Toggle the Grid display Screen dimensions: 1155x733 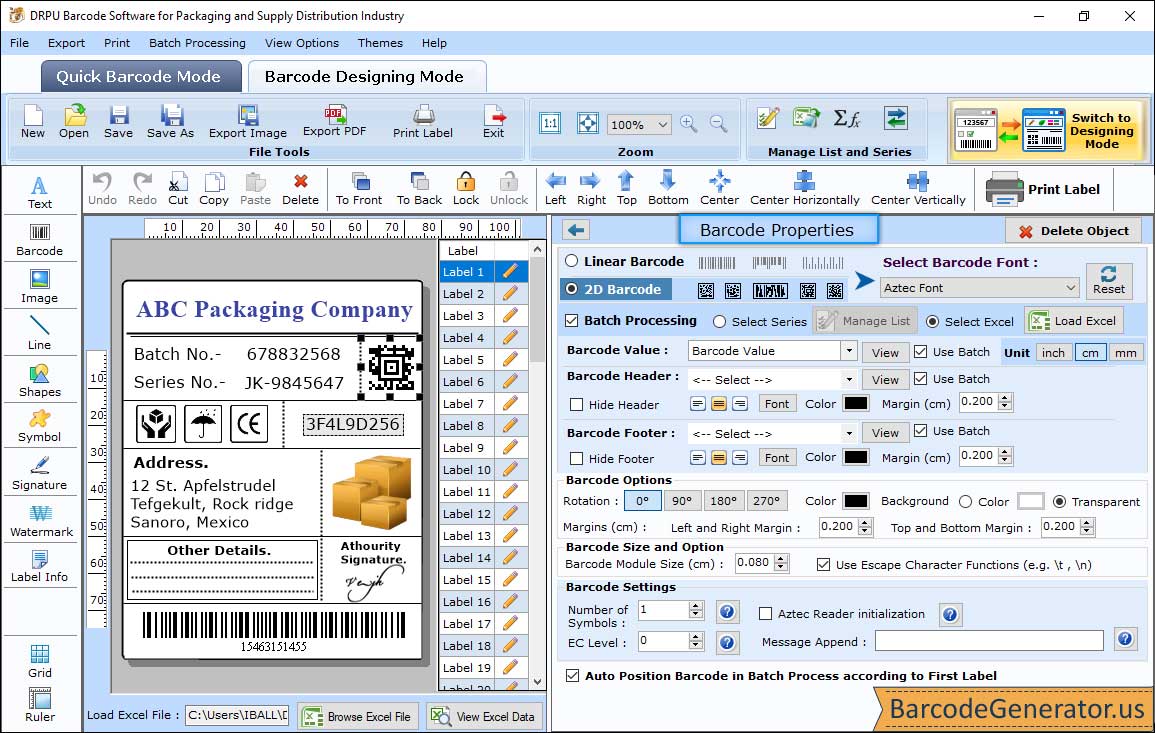(40, 661)
